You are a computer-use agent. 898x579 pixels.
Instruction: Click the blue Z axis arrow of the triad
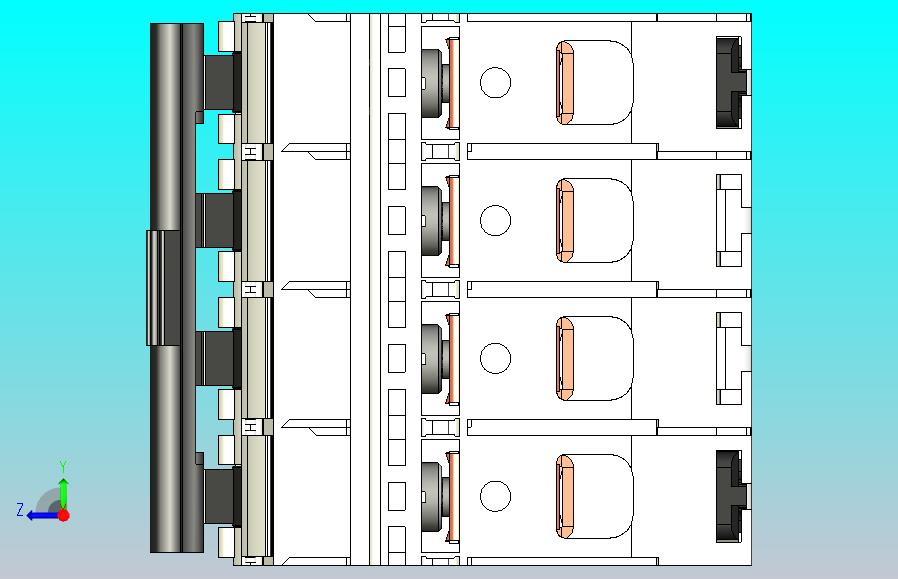point(42,516)
